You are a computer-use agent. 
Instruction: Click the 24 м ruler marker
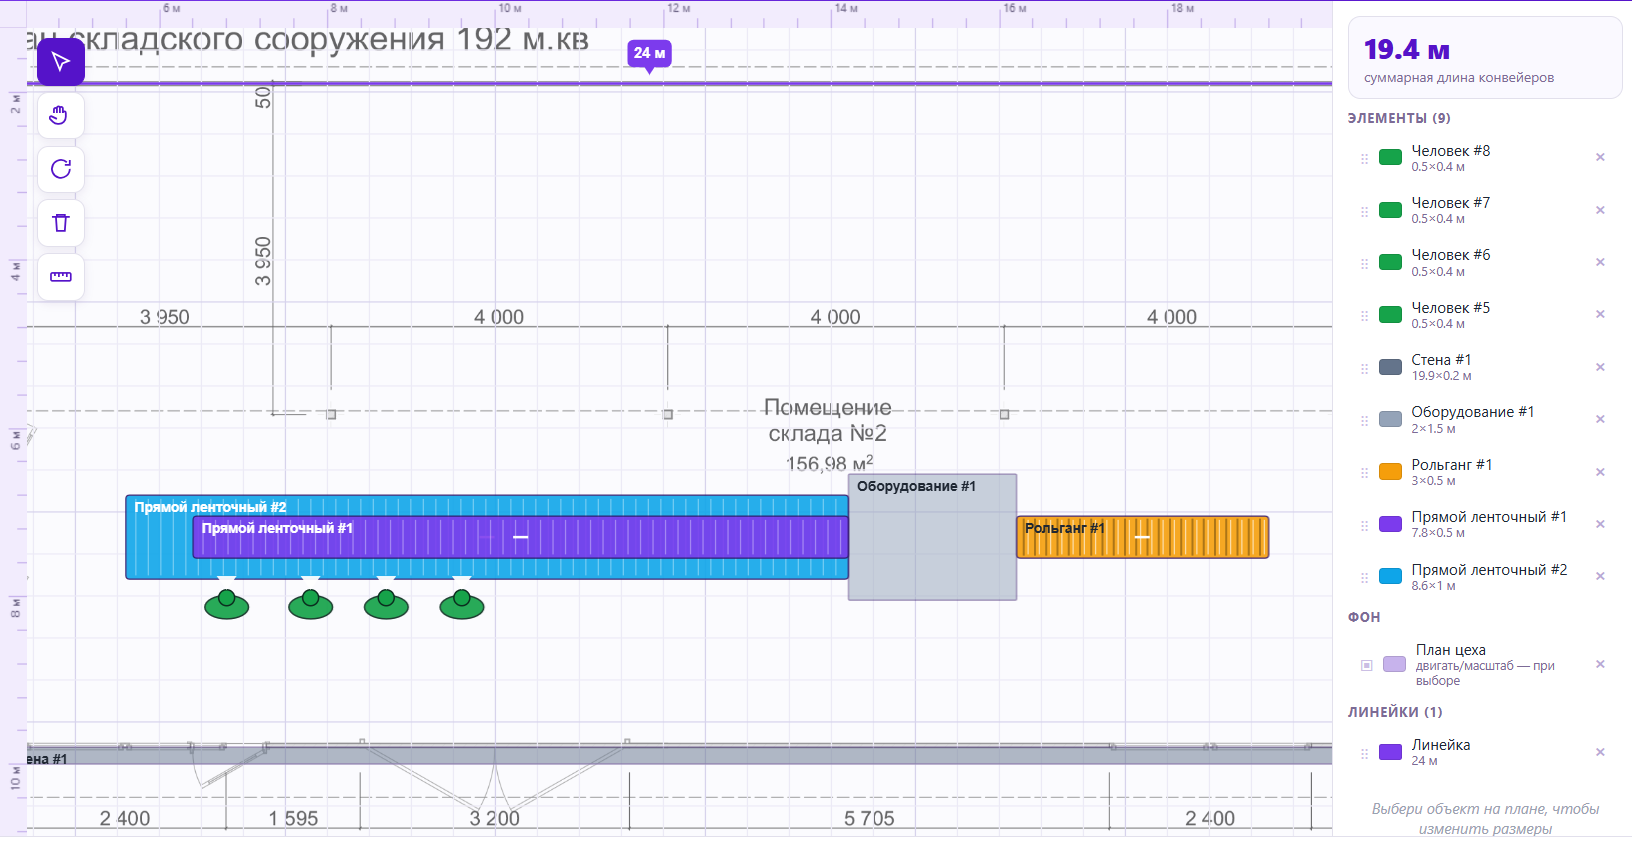[x=649, y=53]
